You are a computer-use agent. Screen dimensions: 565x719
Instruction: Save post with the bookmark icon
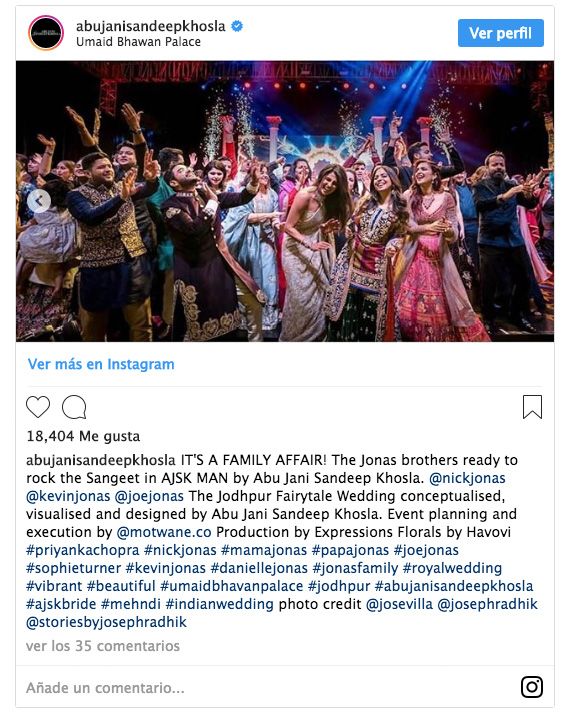532,407
